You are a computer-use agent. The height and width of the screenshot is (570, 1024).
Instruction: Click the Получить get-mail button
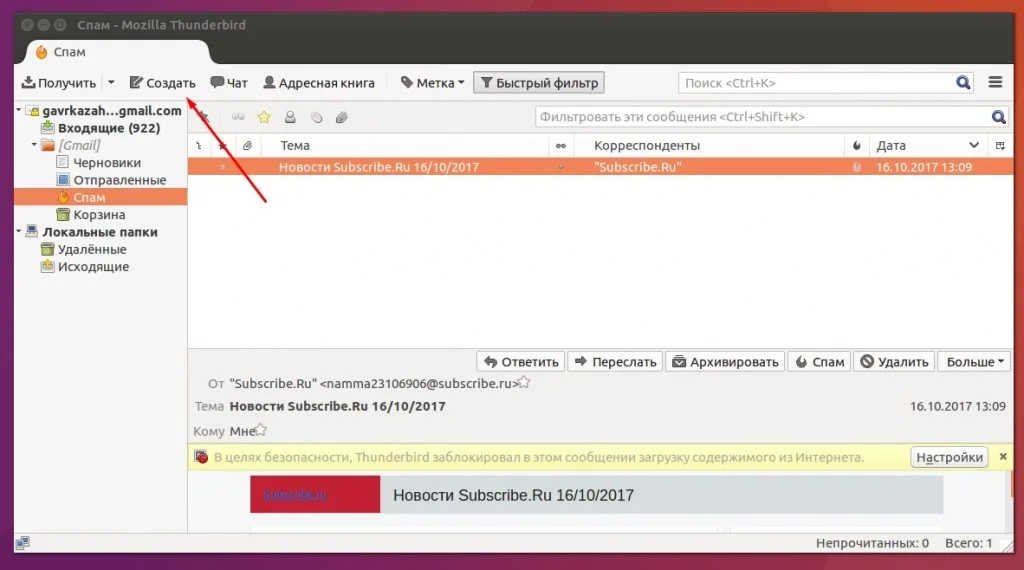coord(59,83)
